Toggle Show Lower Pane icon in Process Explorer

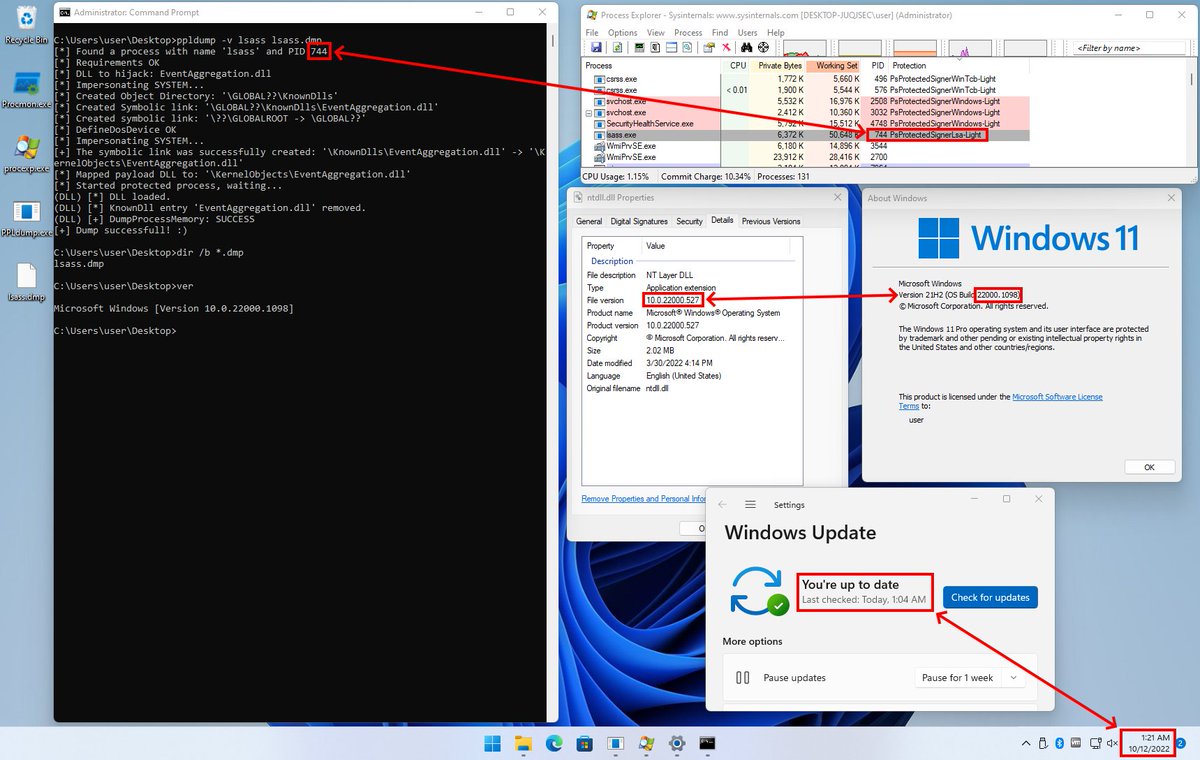[671, 48]
